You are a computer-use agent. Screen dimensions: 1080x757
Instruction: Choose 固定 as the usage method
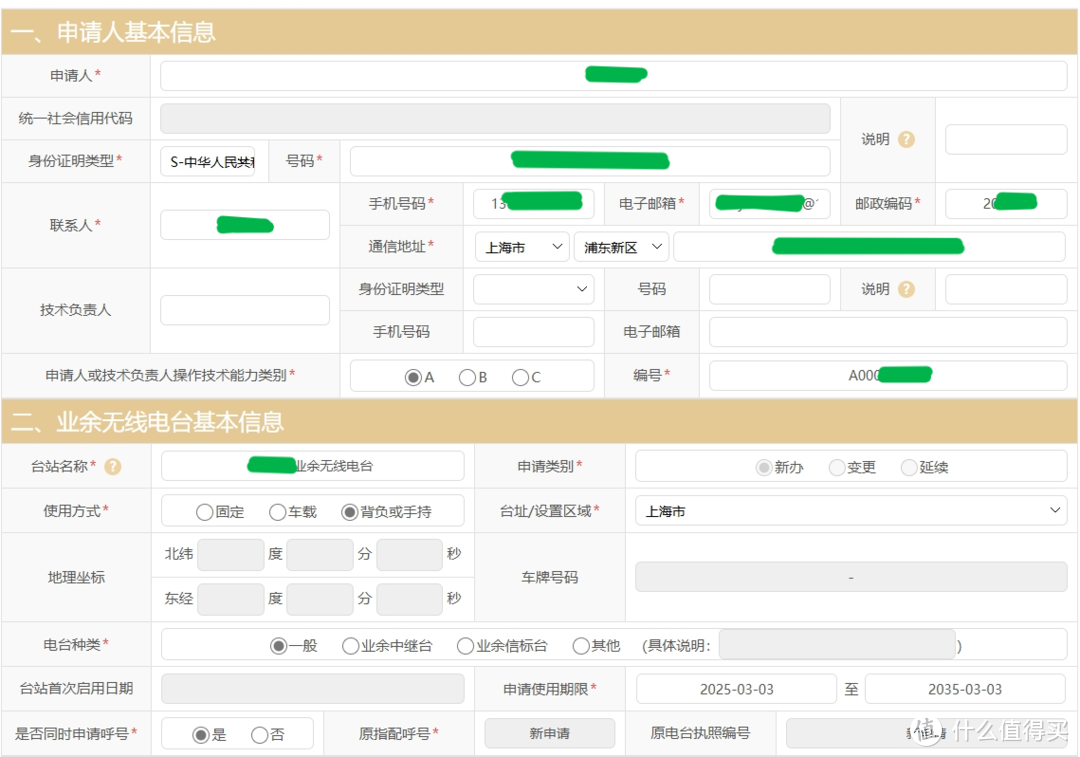204,511
